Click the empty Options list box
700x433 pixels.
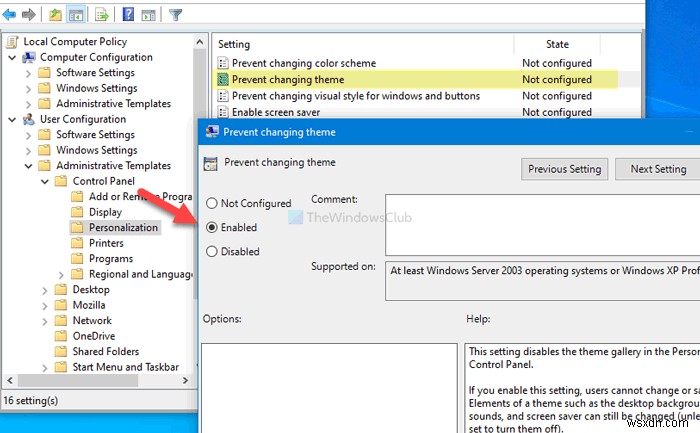[329, 388]
